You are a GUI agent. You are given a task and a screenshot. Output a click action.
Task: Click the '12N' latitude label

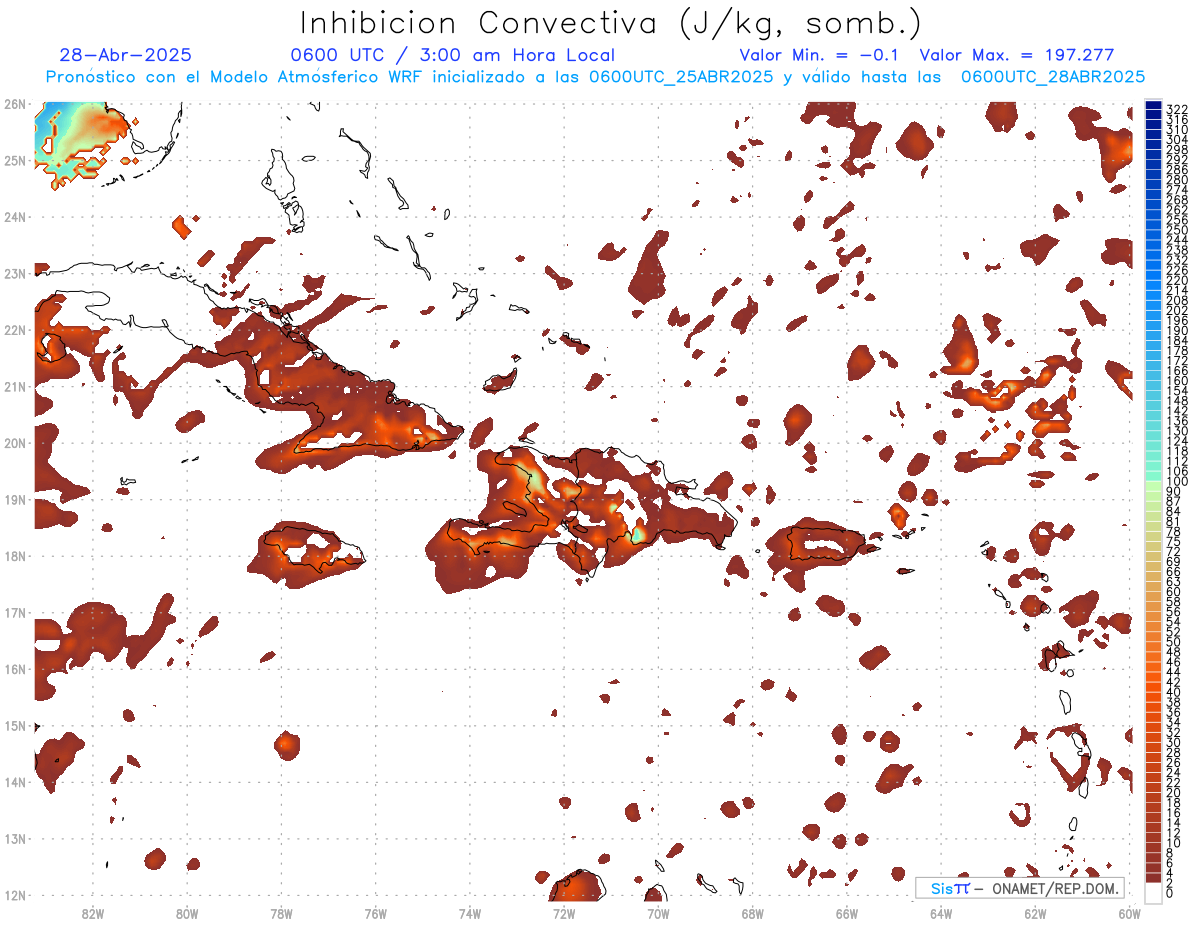14,895
